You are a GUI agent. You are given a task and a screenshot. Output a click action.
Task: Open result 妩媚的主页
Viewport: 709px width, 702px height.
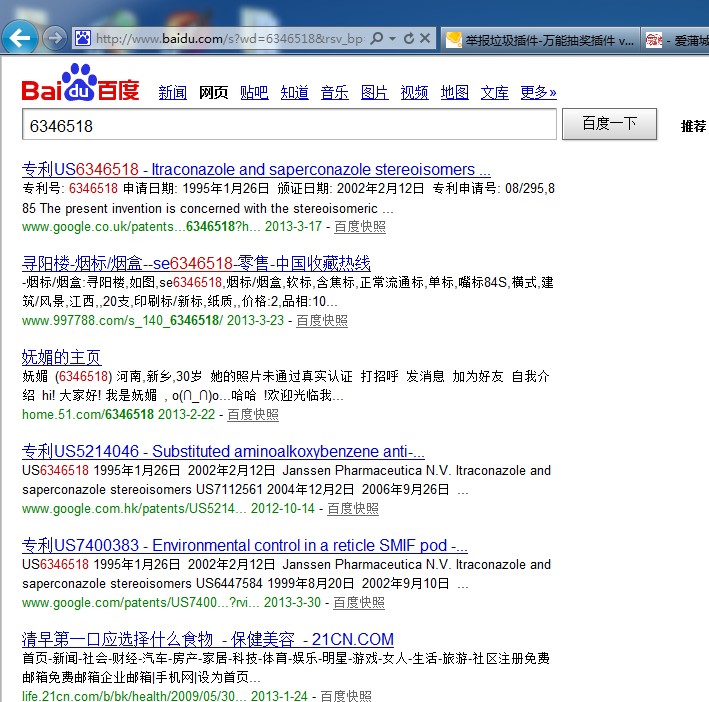[61, 358]
